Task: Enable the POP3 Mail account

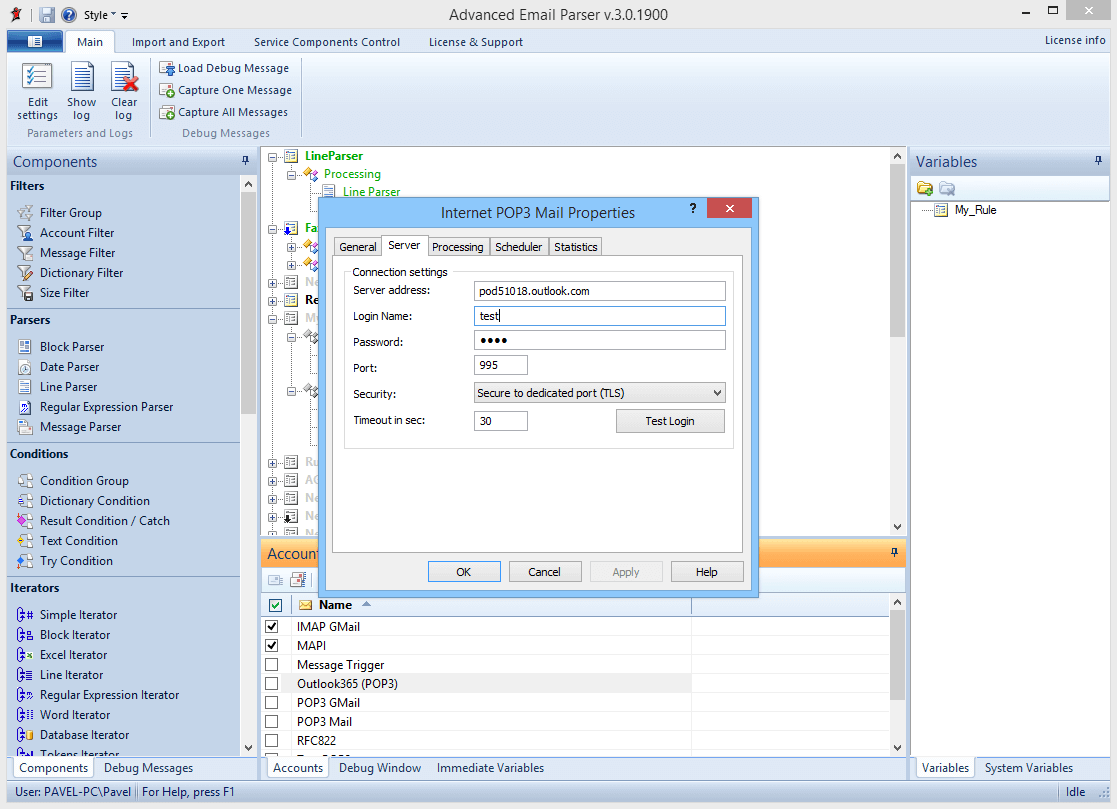Action: pyautogui.click(x=271, y=721)
